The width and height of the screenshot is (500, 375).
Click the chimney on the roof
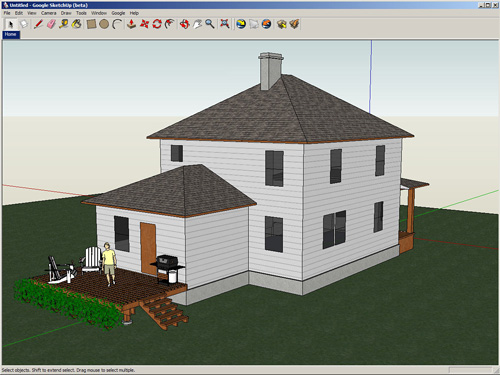pyautogui.click(x=270, y=71)
